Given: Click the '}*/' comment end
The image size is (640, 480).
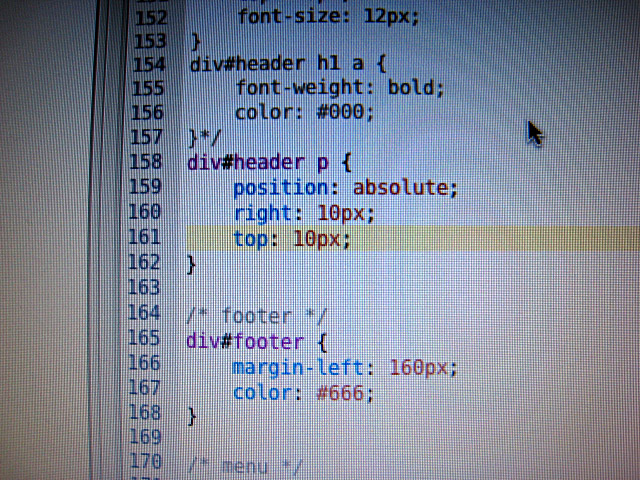Looking at the screenshot, I should [x=205, y=138].
